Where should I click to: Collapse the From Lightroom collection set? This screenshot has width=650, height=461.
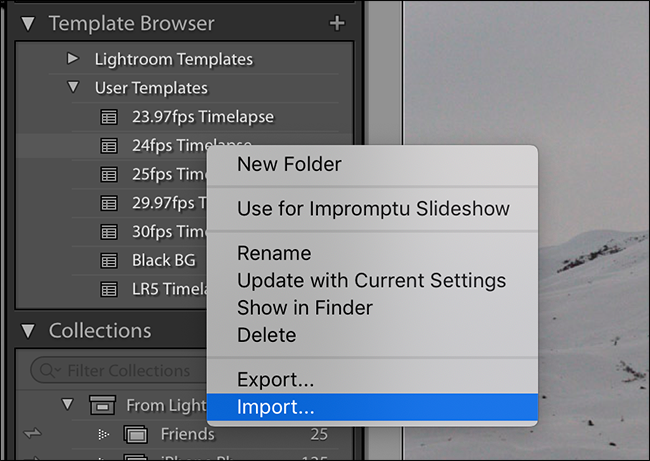[x=68, y=406]
